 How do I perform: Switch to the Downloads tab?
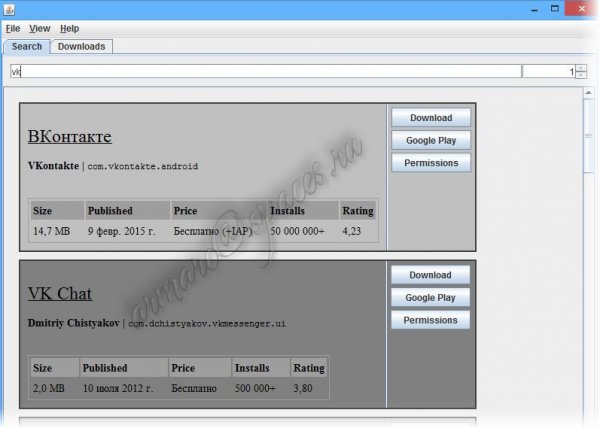pyautogui.click(x=82, y=47)
